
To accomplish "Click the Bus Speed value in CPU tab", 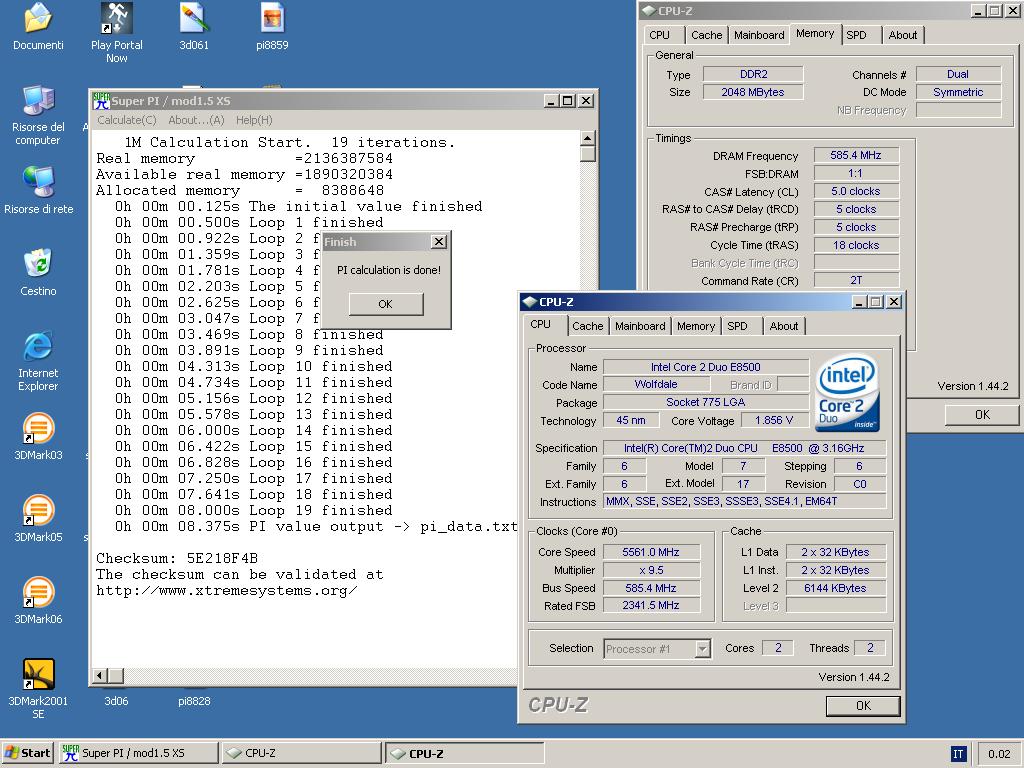I will 651,588.
